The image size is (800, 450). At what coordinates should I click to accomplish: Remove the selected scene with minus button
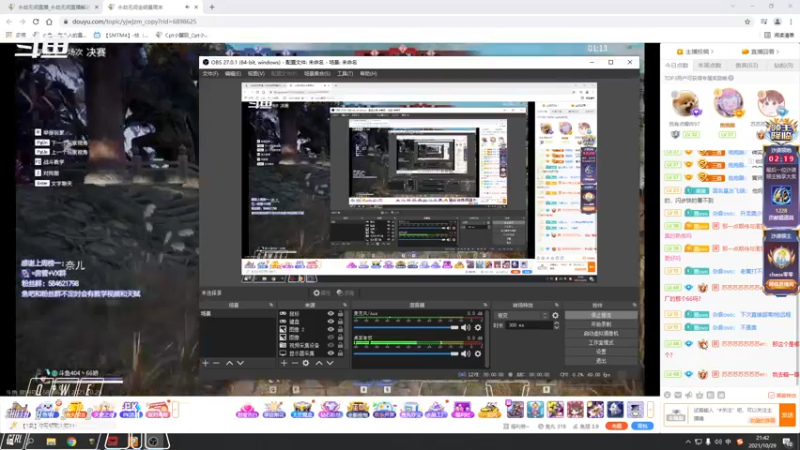coord(216,363)
